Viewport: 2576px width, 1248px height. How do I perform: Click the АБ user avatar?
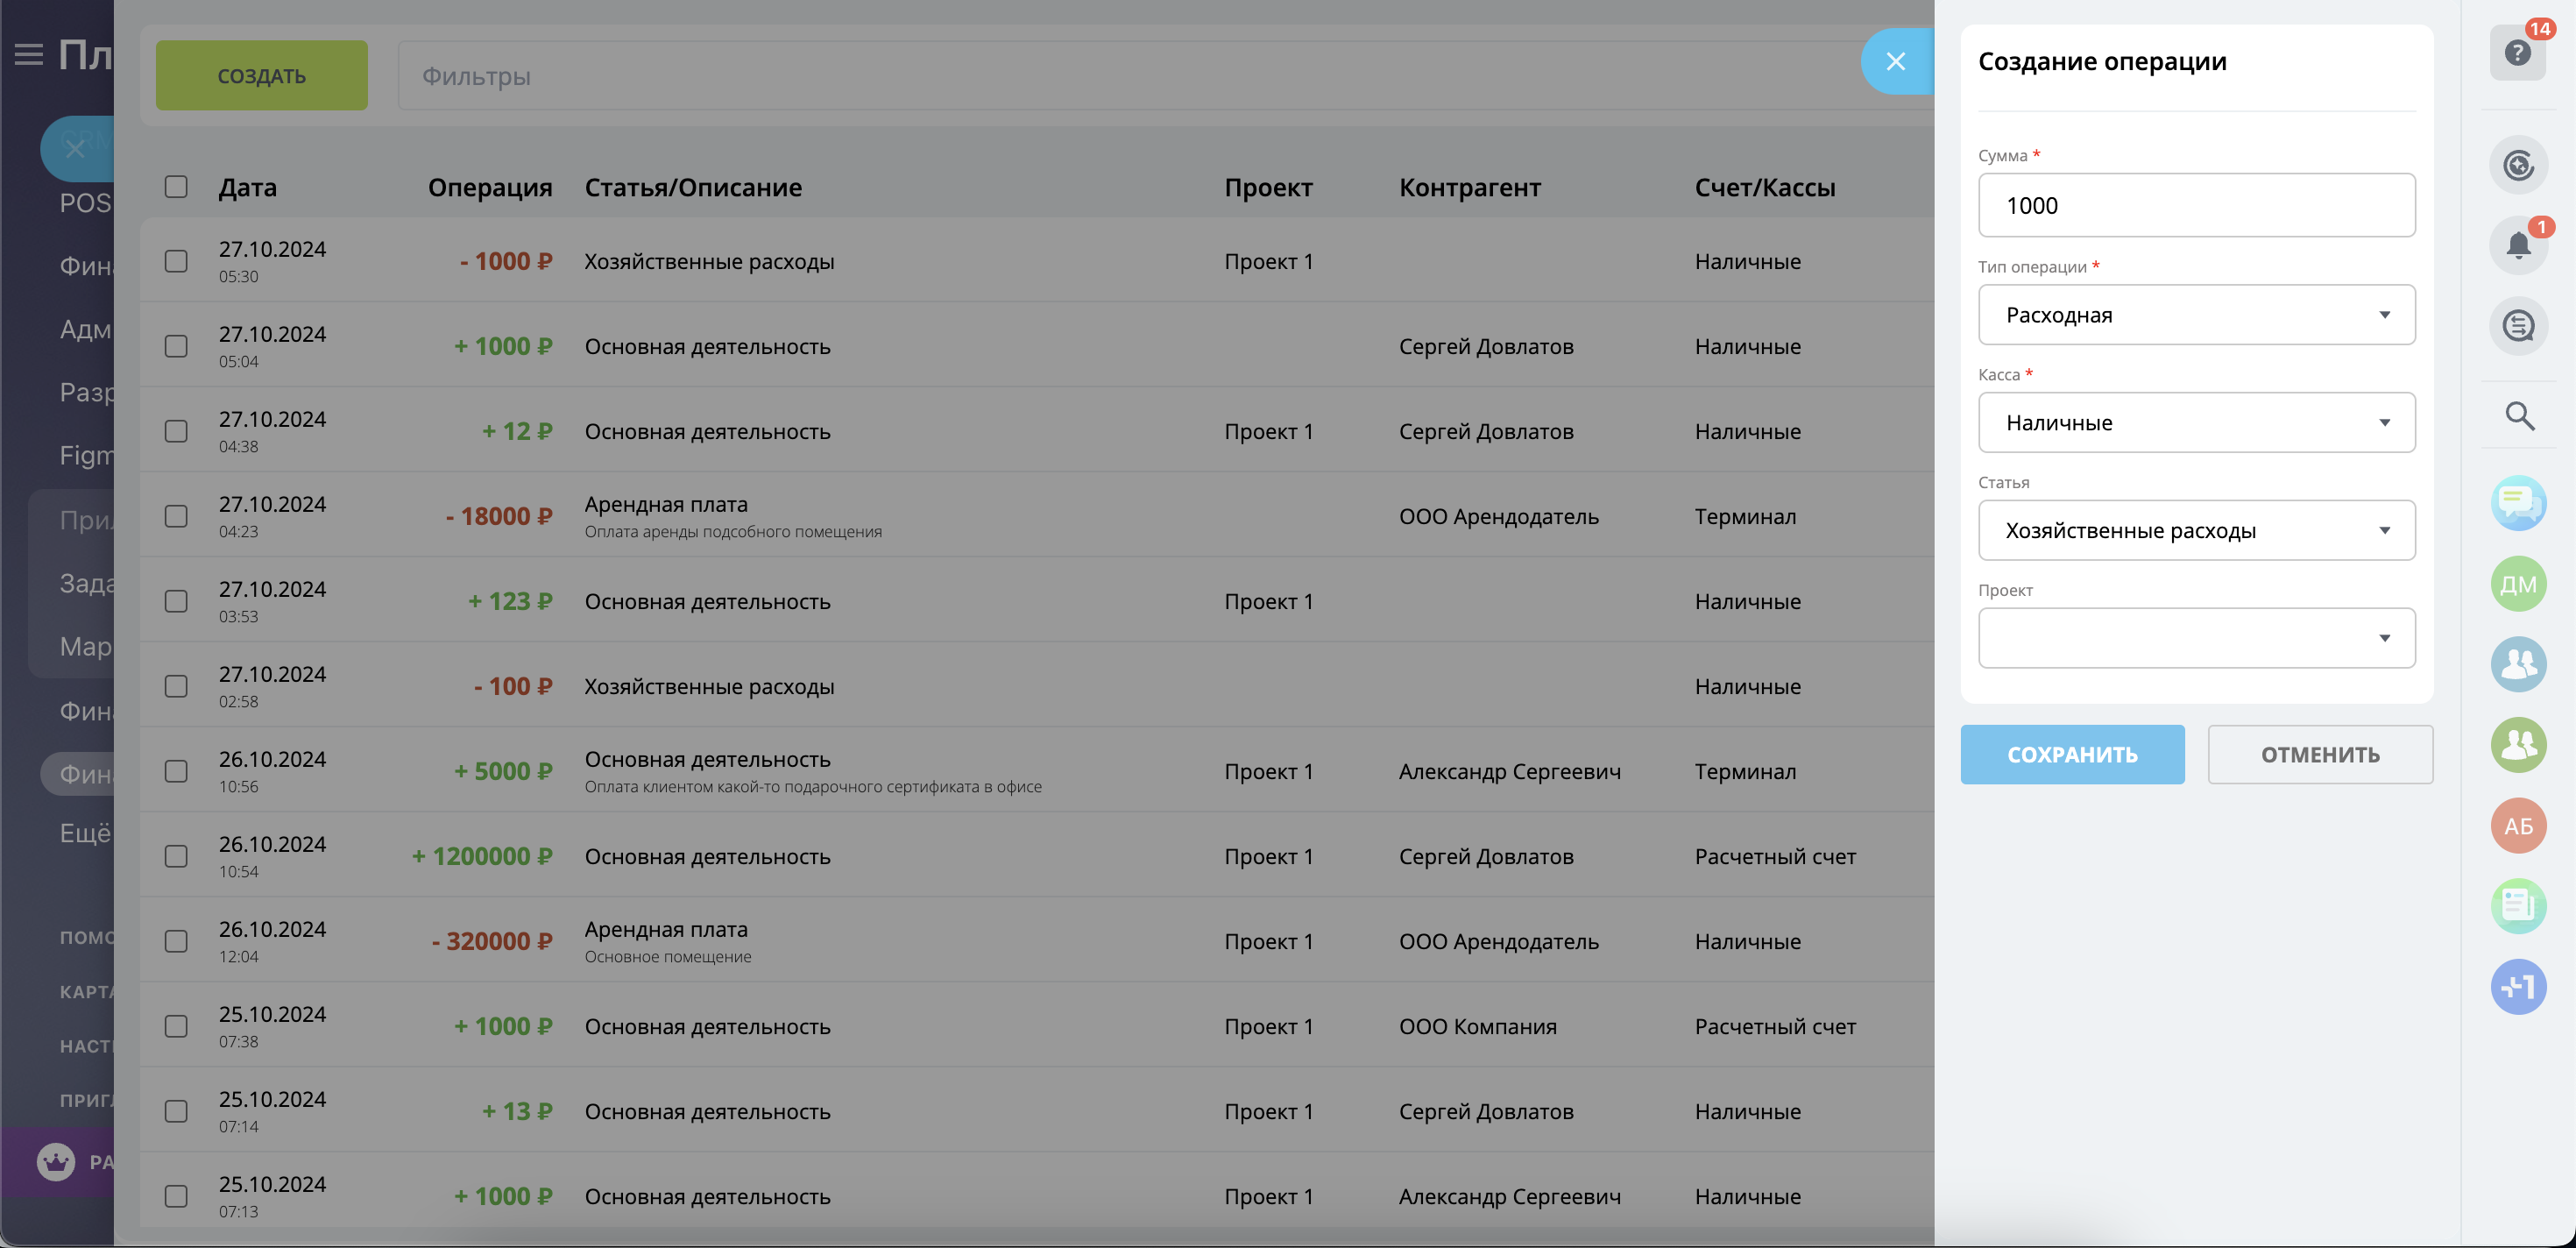(2518, 826)
